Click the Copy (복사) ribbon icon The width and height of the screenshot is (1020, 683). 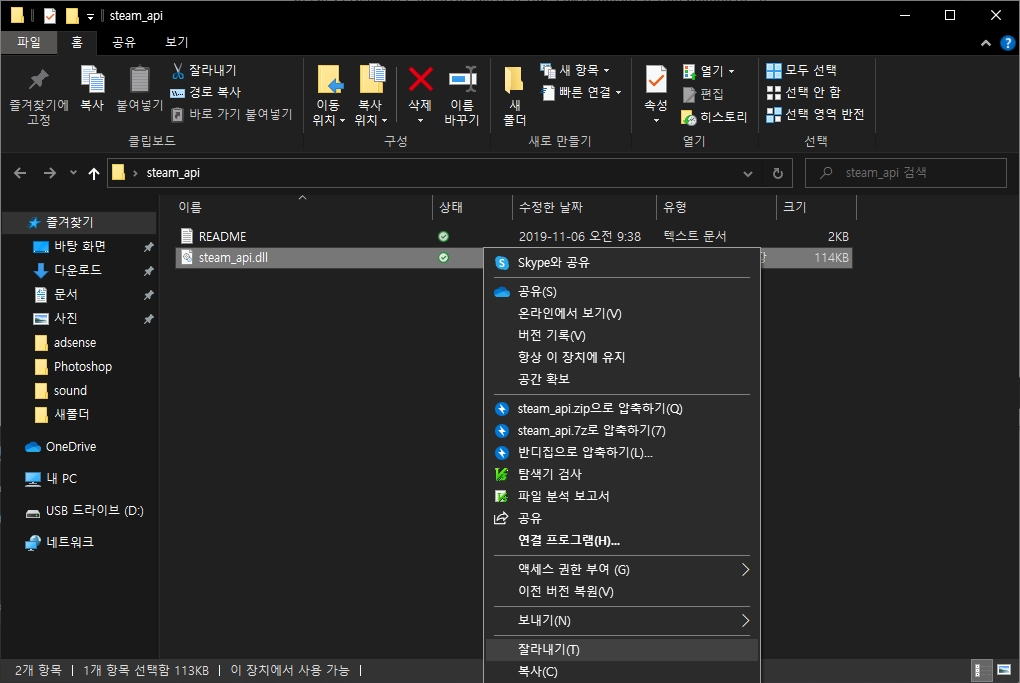(x=92, y=79)
